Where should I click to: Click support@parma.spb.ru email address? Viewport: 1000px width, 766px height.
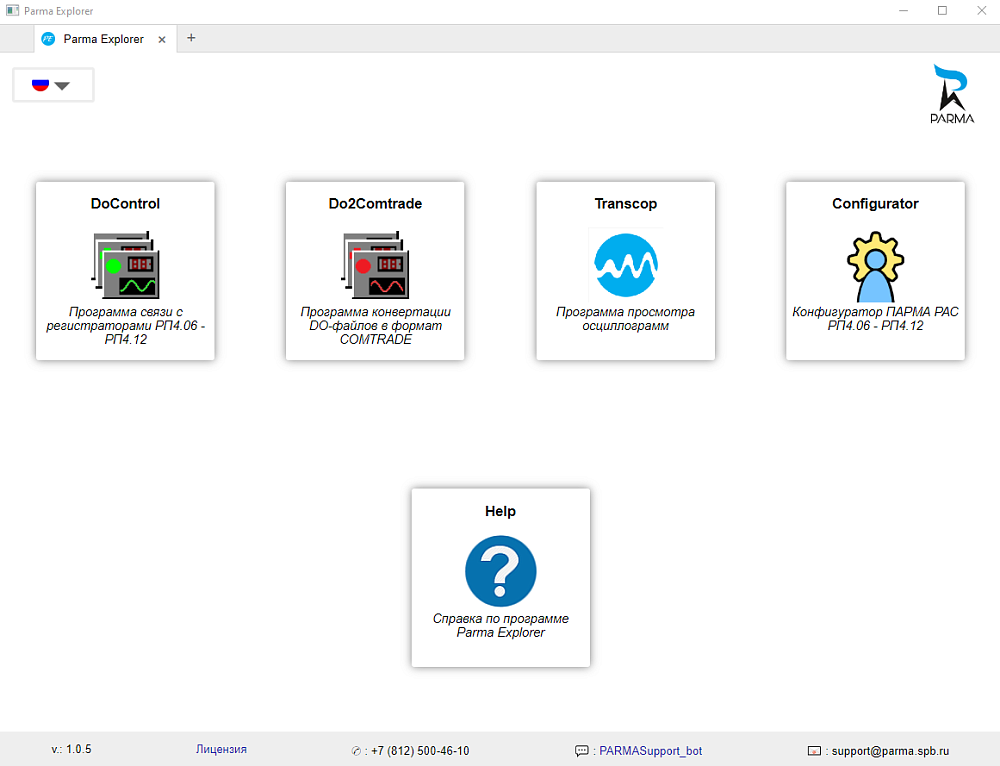[x=890, y=751]
